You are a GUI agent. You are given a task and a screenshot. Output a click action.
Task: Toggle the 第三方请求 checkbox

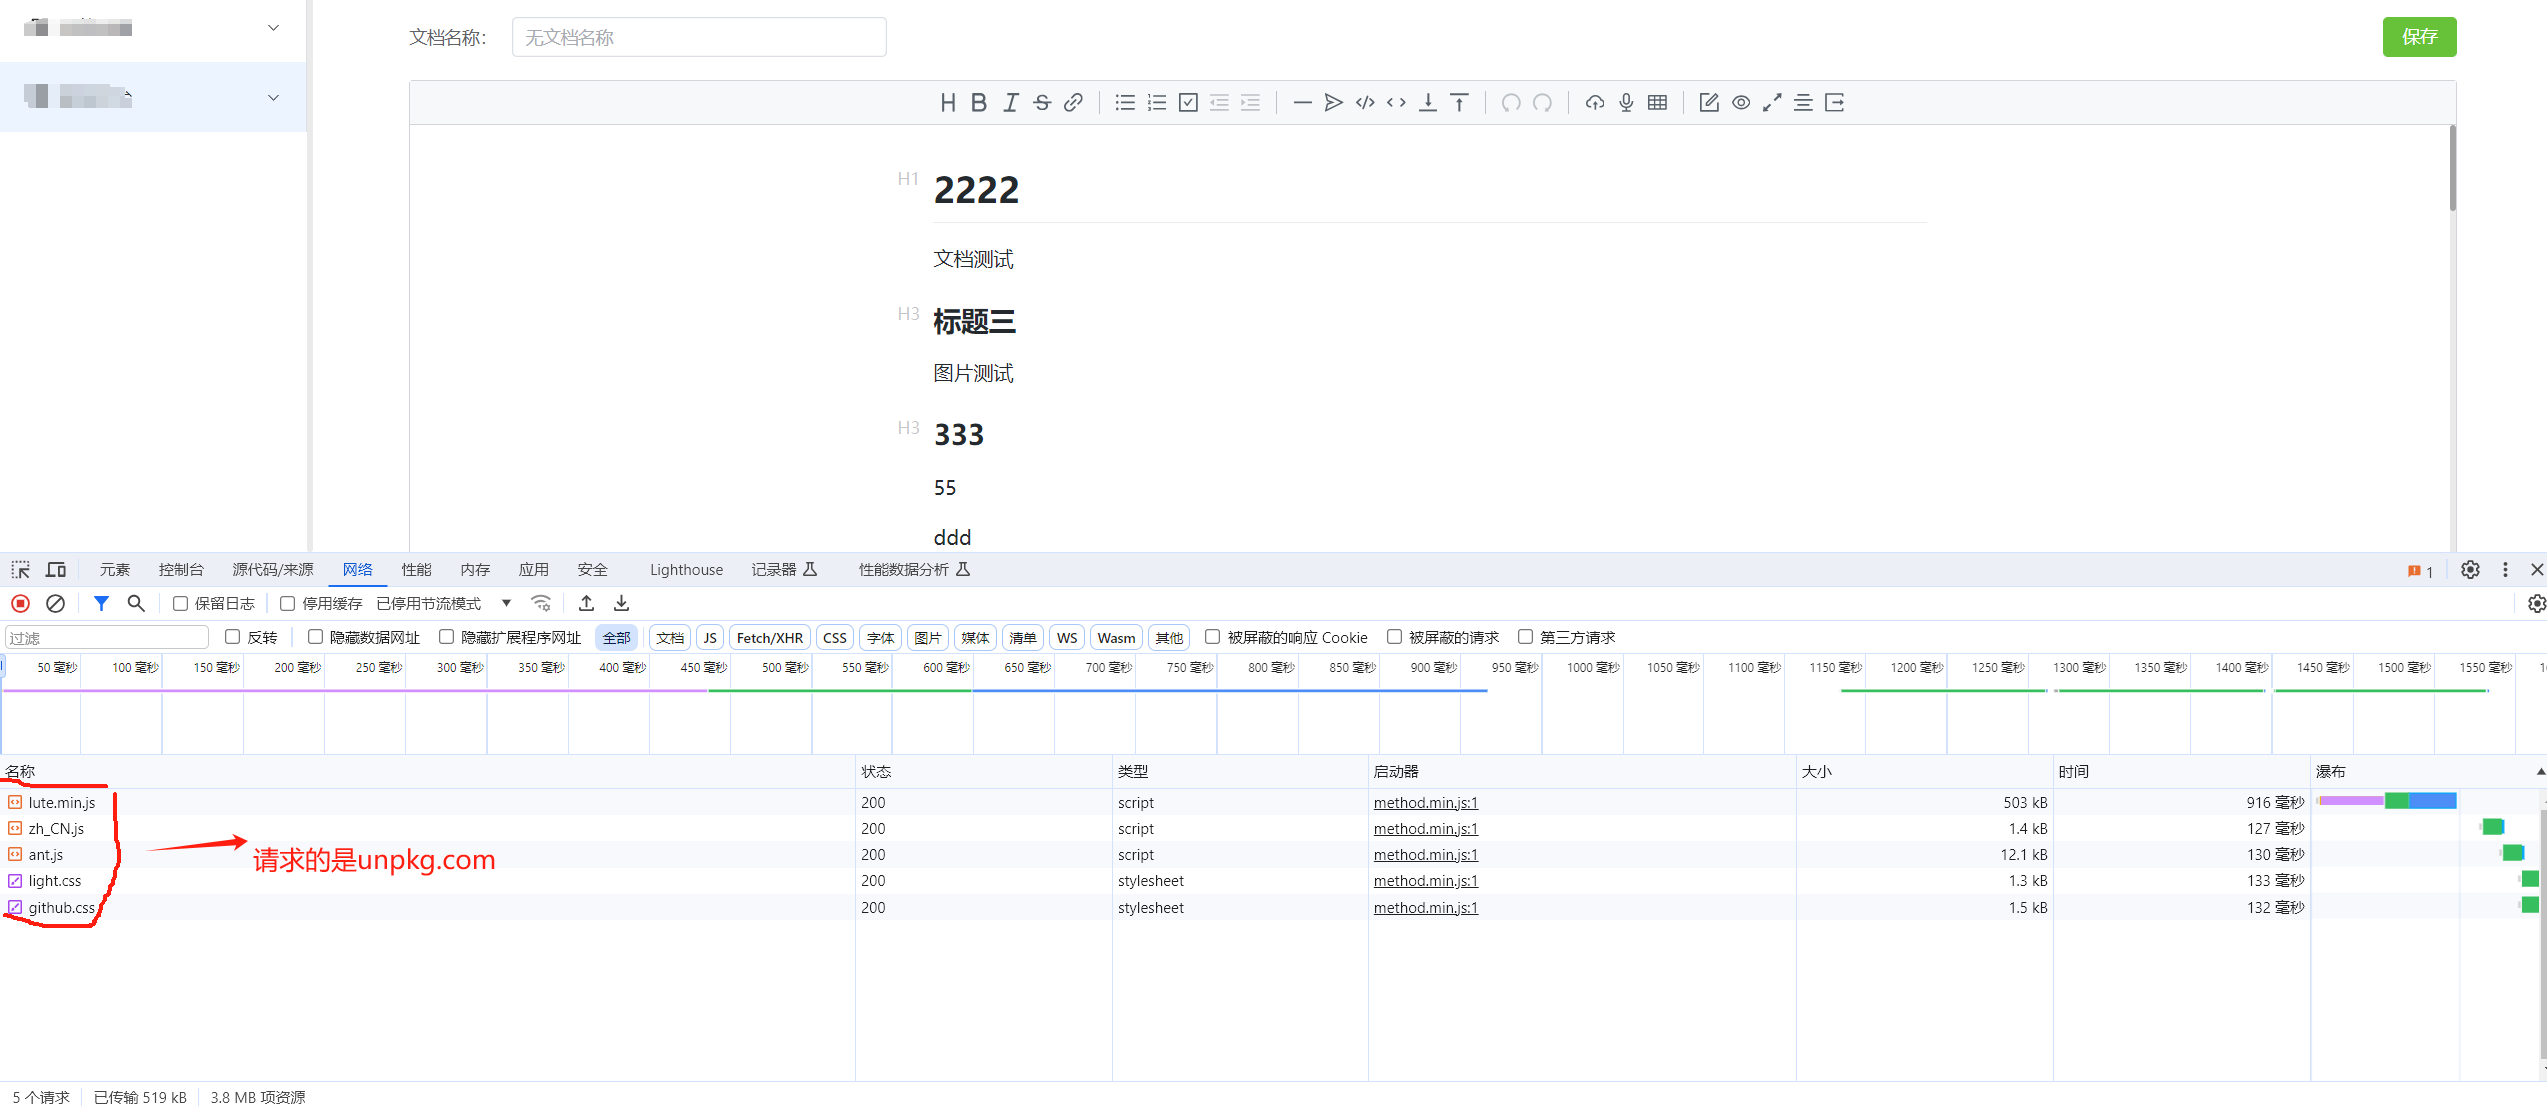pos(1525,637)
